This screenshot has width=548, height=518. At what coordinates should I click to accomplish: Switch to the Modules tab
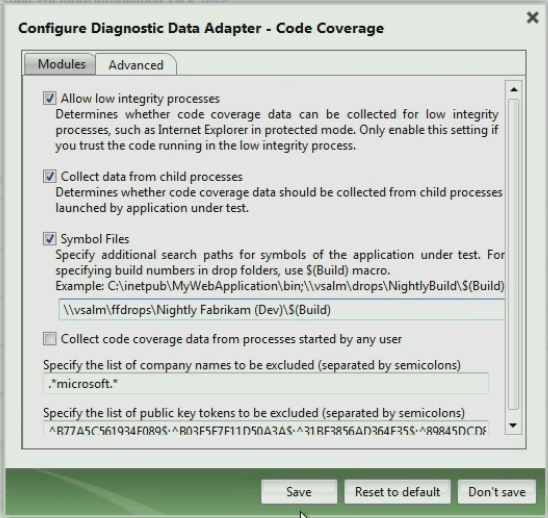[x=60, y=64]
